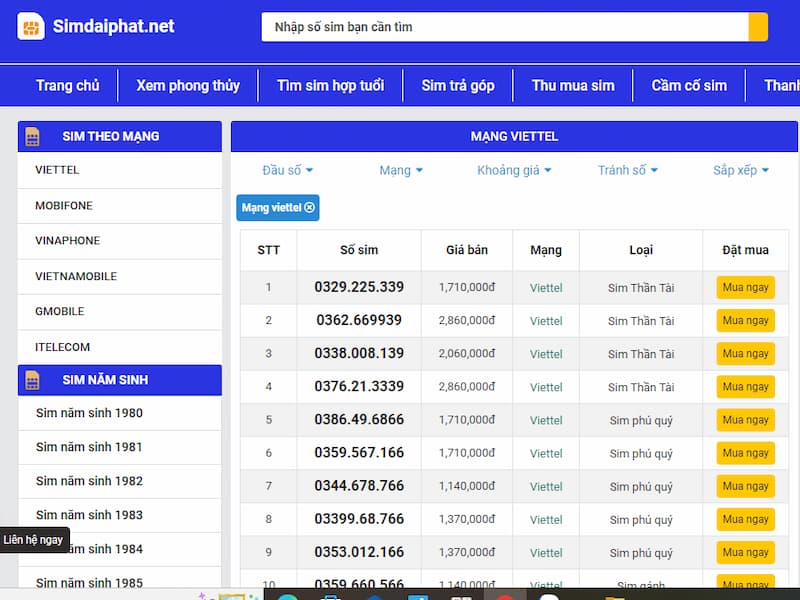Click Mua ngay for sim 0362.669939
Viewport: 800px width, 600px height.
tap(745, 320)
